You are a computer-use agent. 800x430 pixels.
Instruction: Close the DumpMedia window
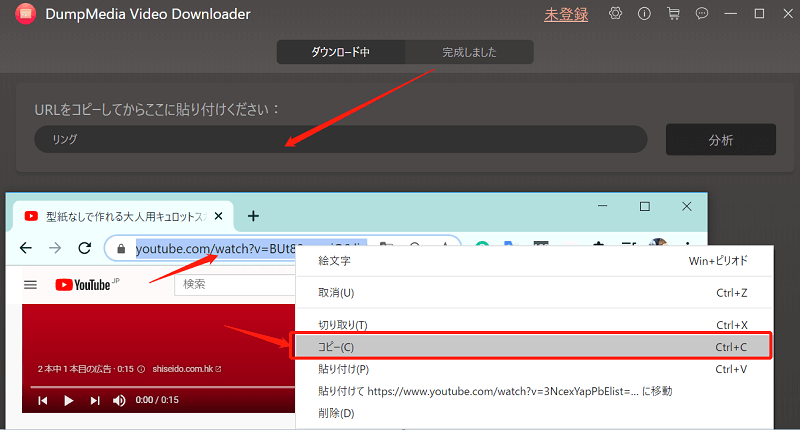click(x=788, y=14)
